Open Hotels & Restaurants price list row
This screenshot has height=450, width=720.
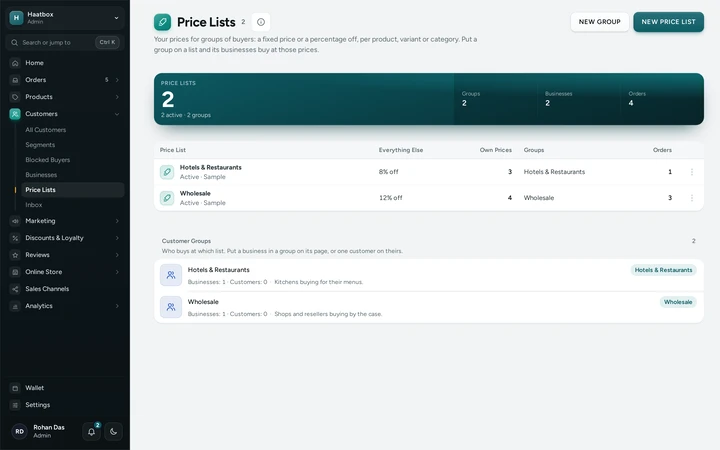428,172
